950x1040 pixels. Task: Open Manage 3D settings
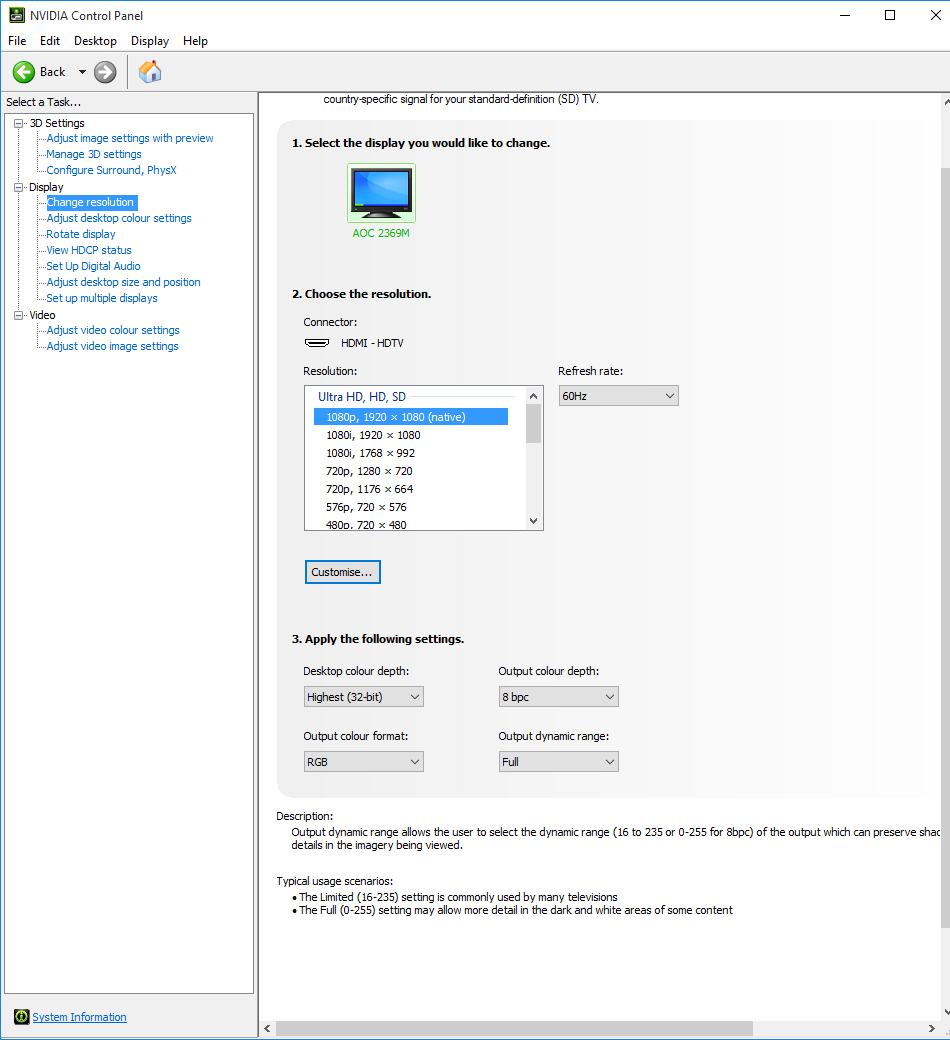pos(94,154)
